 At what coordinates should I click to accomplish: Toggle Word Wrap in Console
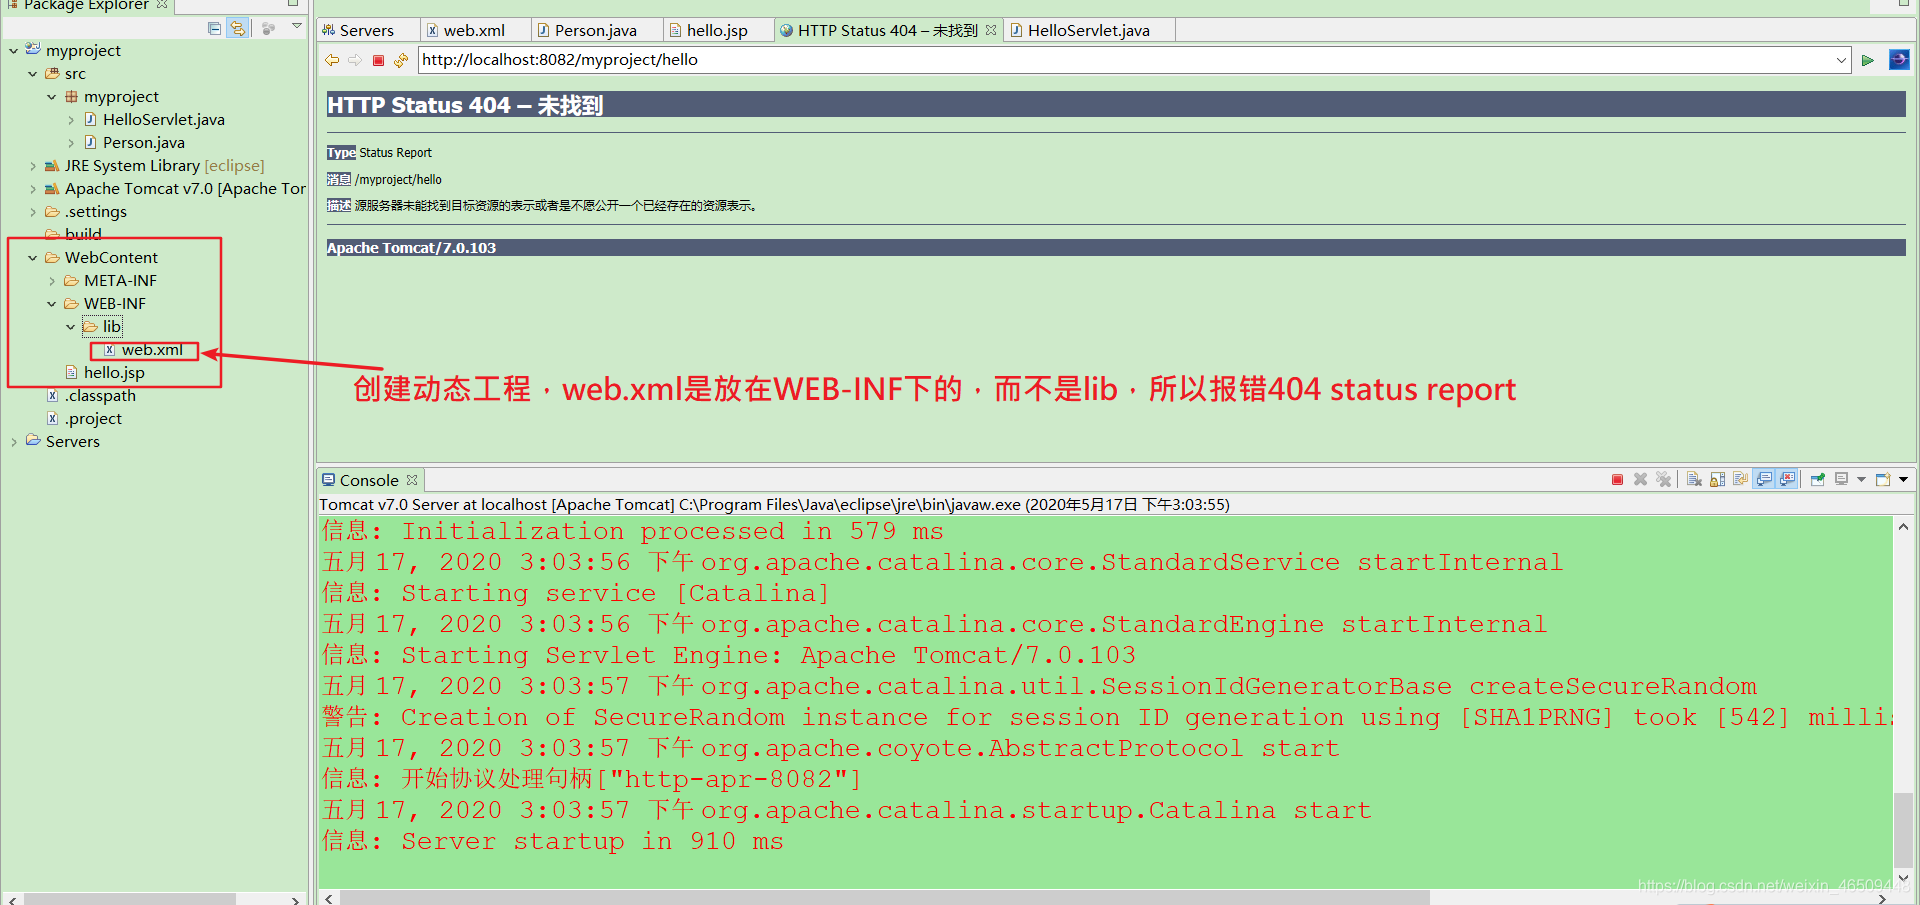point(1740,480)
